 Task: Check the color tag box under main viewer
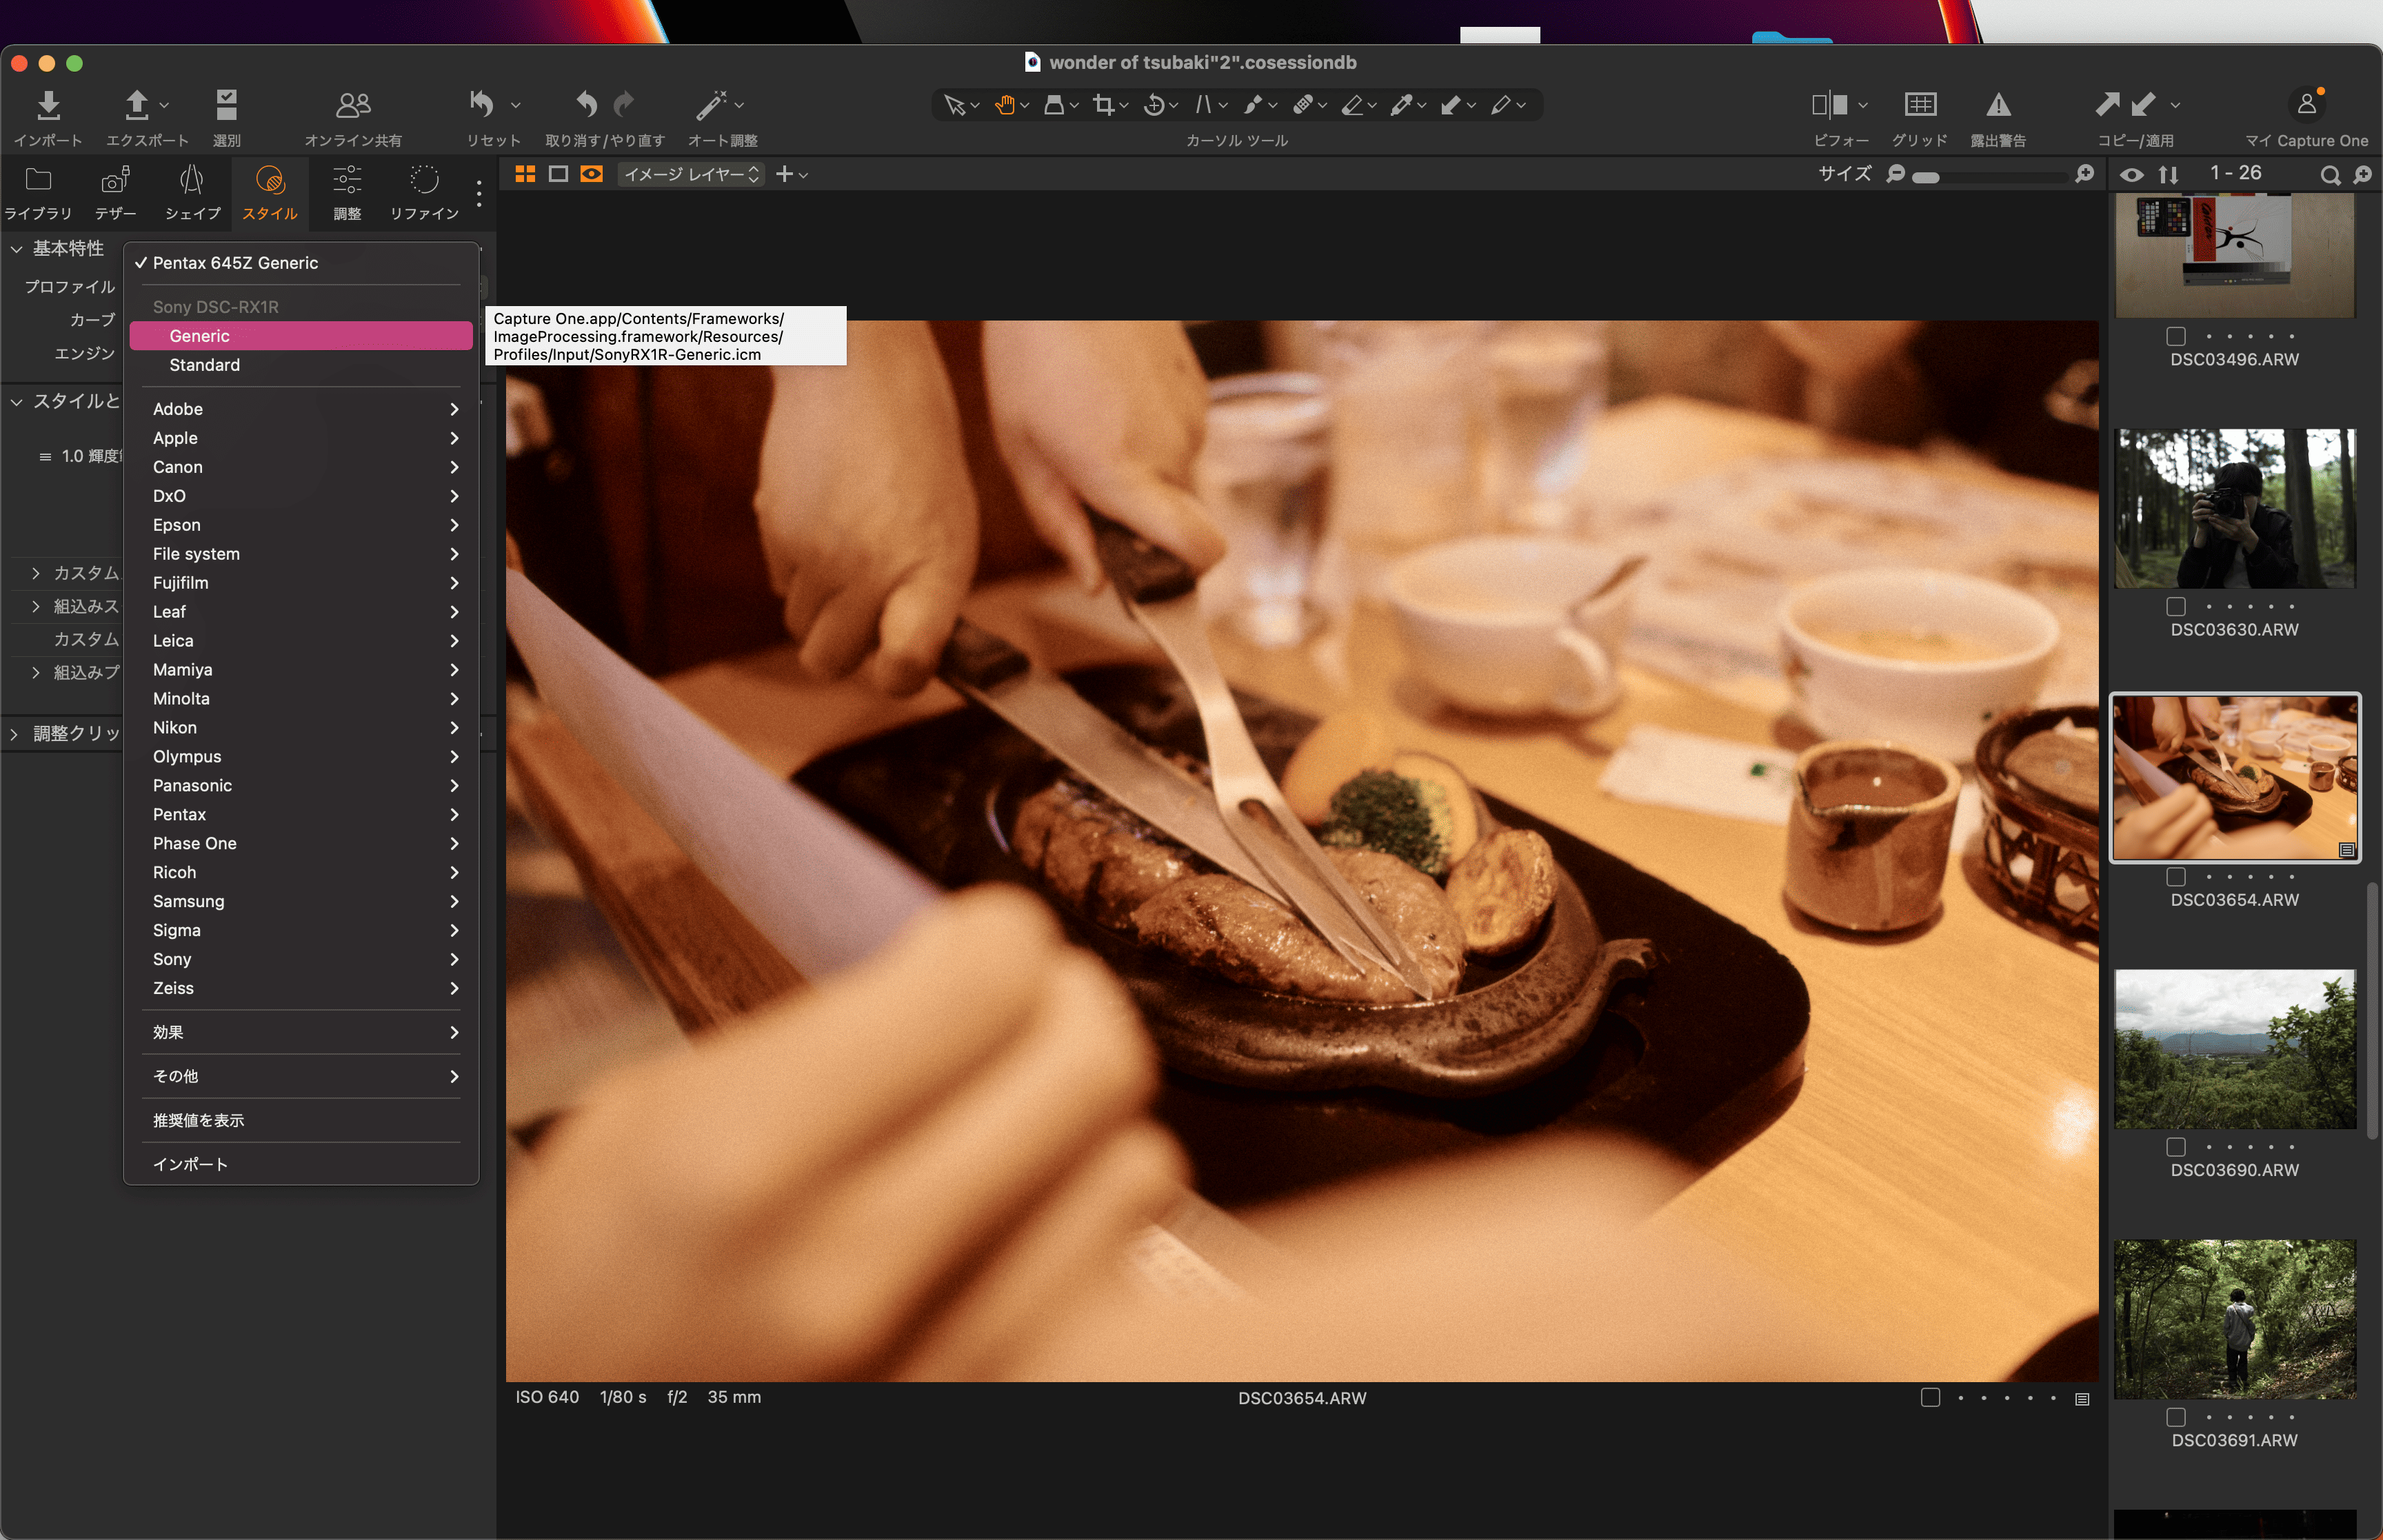pyautogui.click(x=1931, y=1398)
